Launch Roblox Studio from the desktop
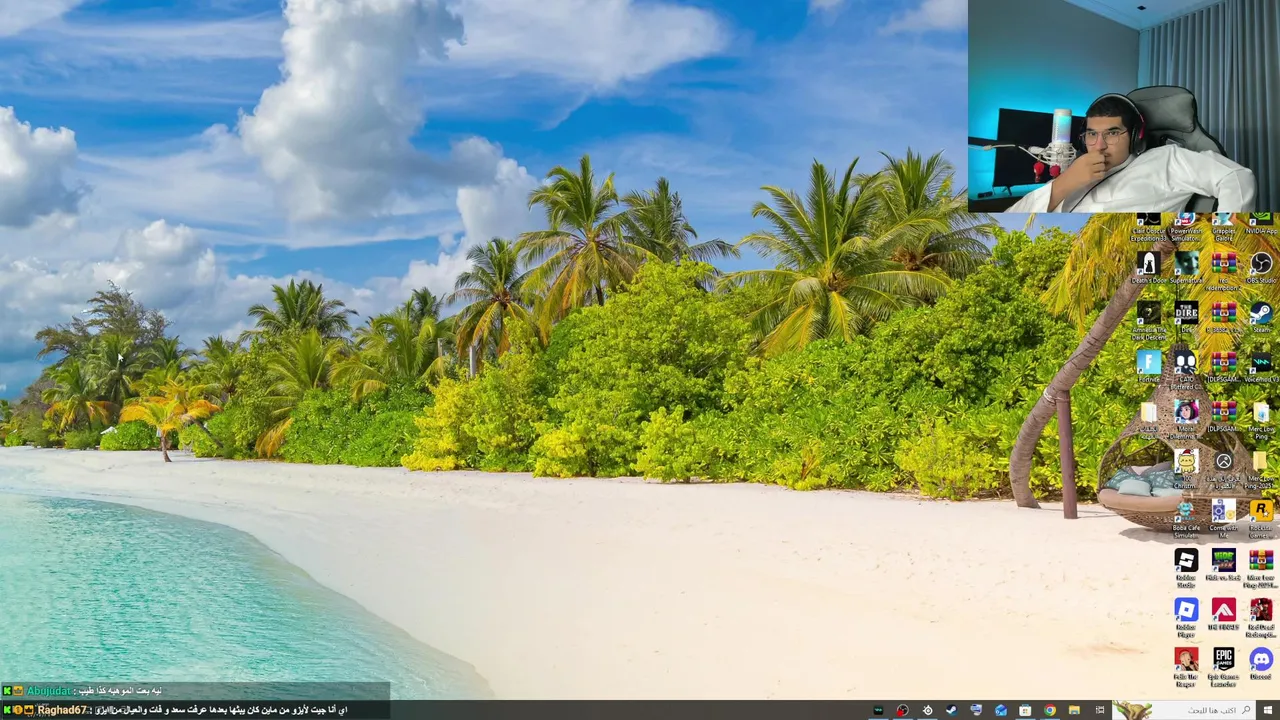Viewport: 1280px width, 720px height. coord(1186,567)
